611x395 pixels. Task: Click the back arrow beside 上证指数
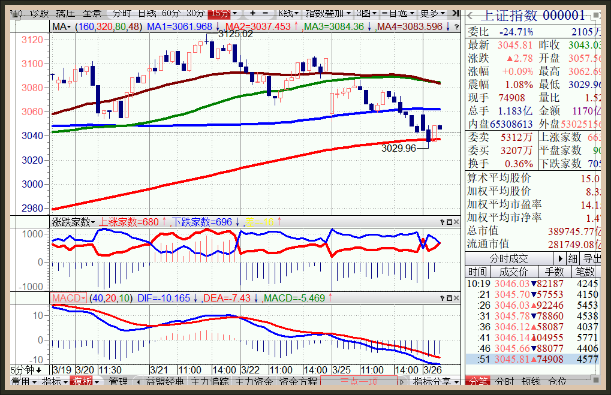coord(470,16)
